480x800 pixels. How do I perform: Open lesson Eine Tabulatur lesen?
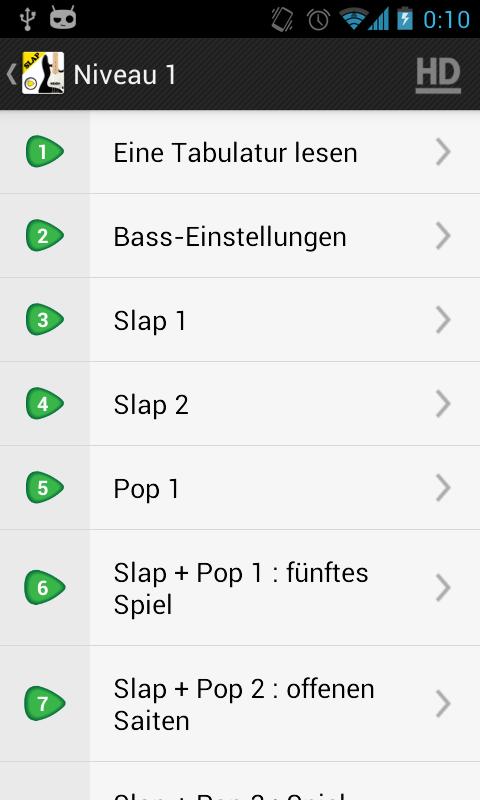click(x=235, y=153)
